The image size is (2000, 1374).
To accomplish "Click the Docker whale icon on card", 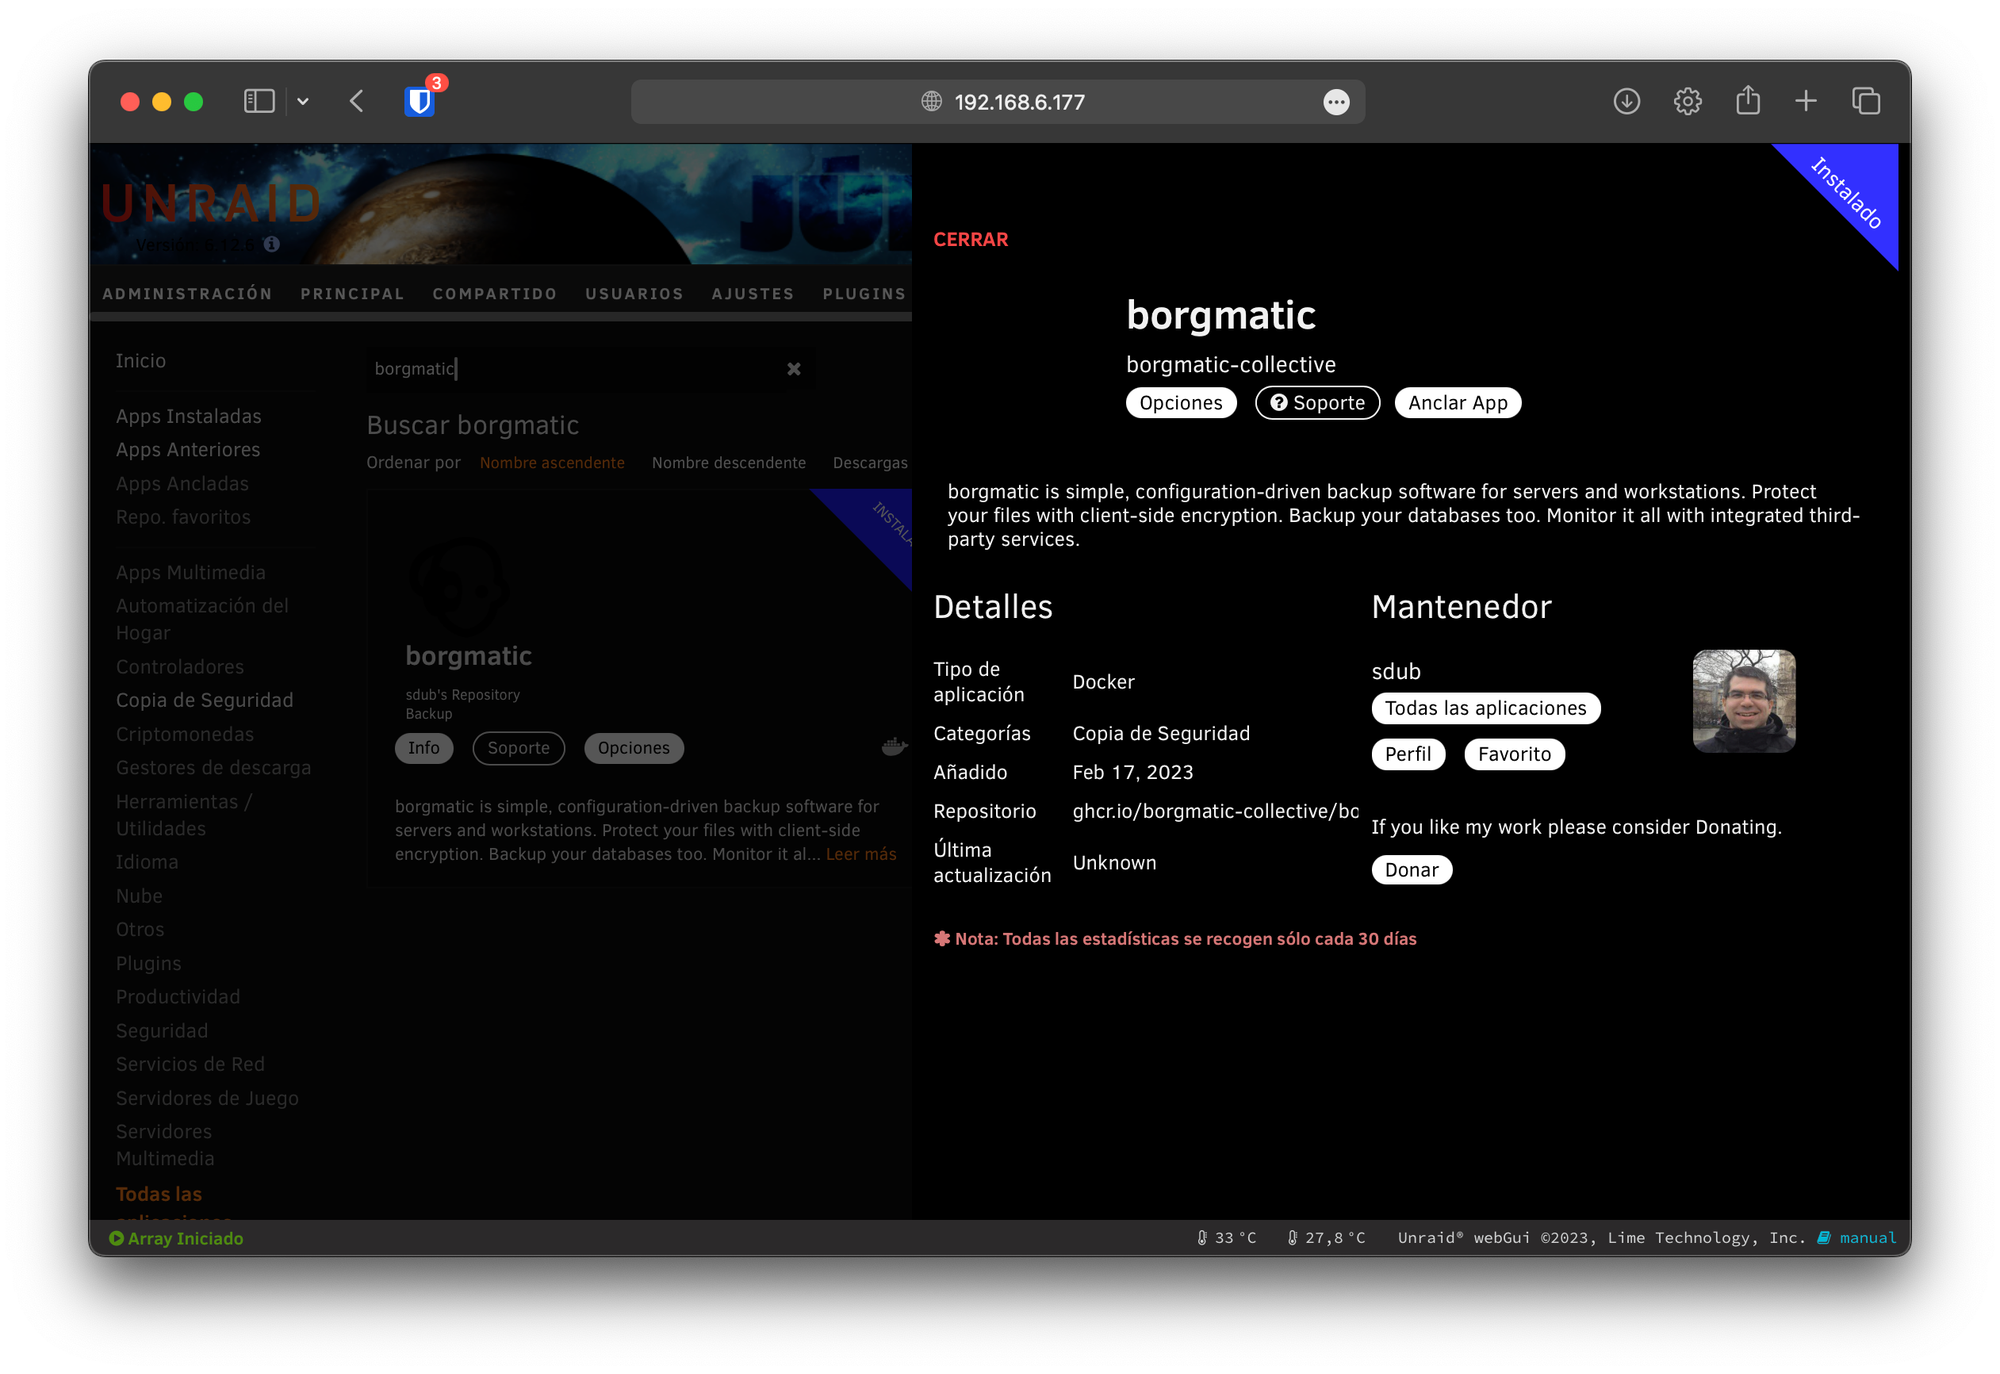I will (x=894, y=746).
